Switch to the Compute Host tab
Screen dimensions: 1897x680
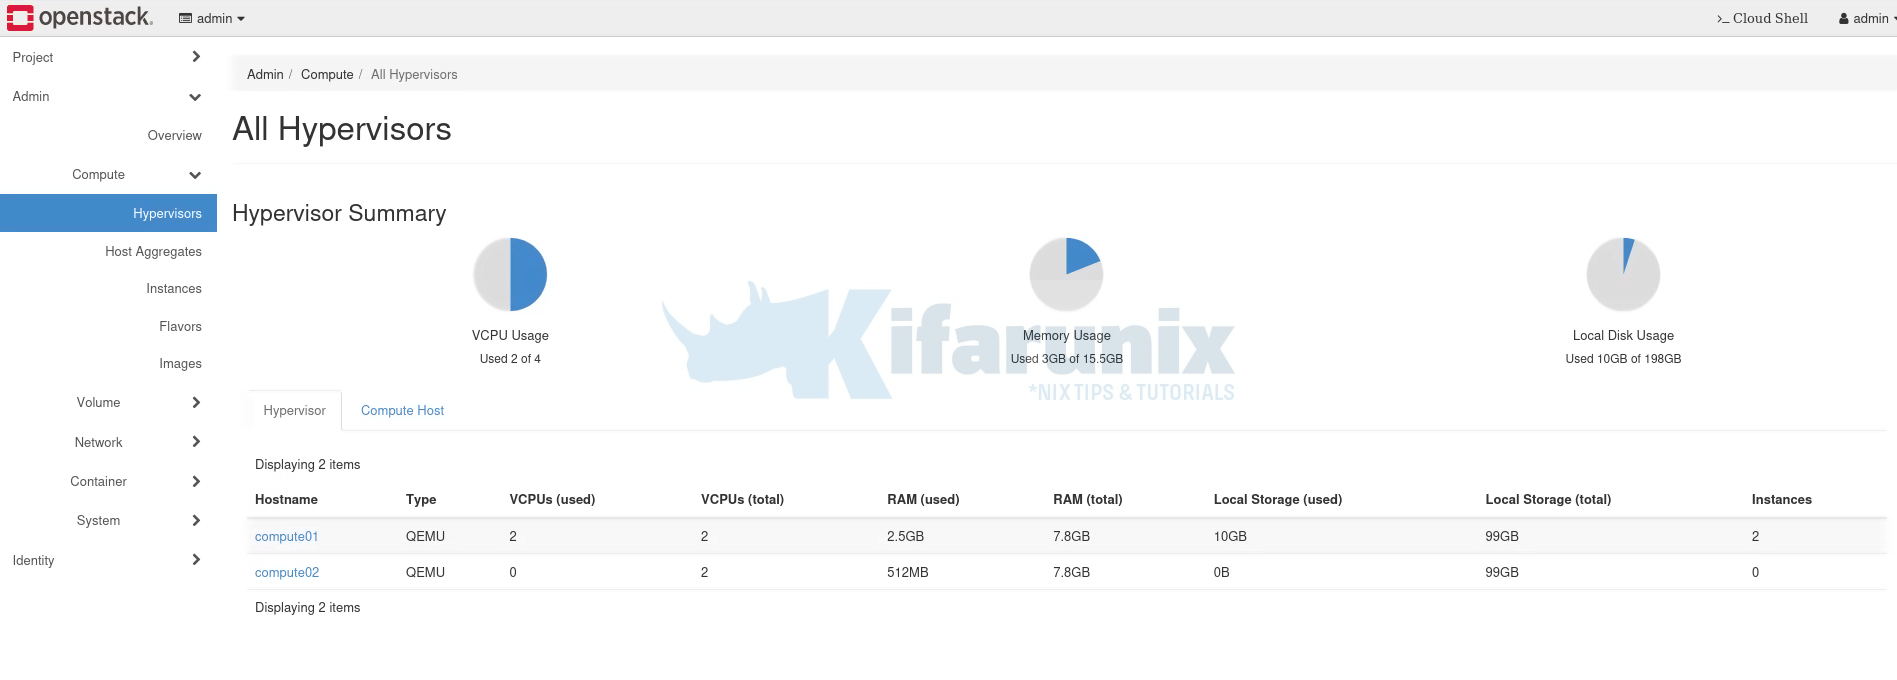pyautogui.click(x=402, y=410)
